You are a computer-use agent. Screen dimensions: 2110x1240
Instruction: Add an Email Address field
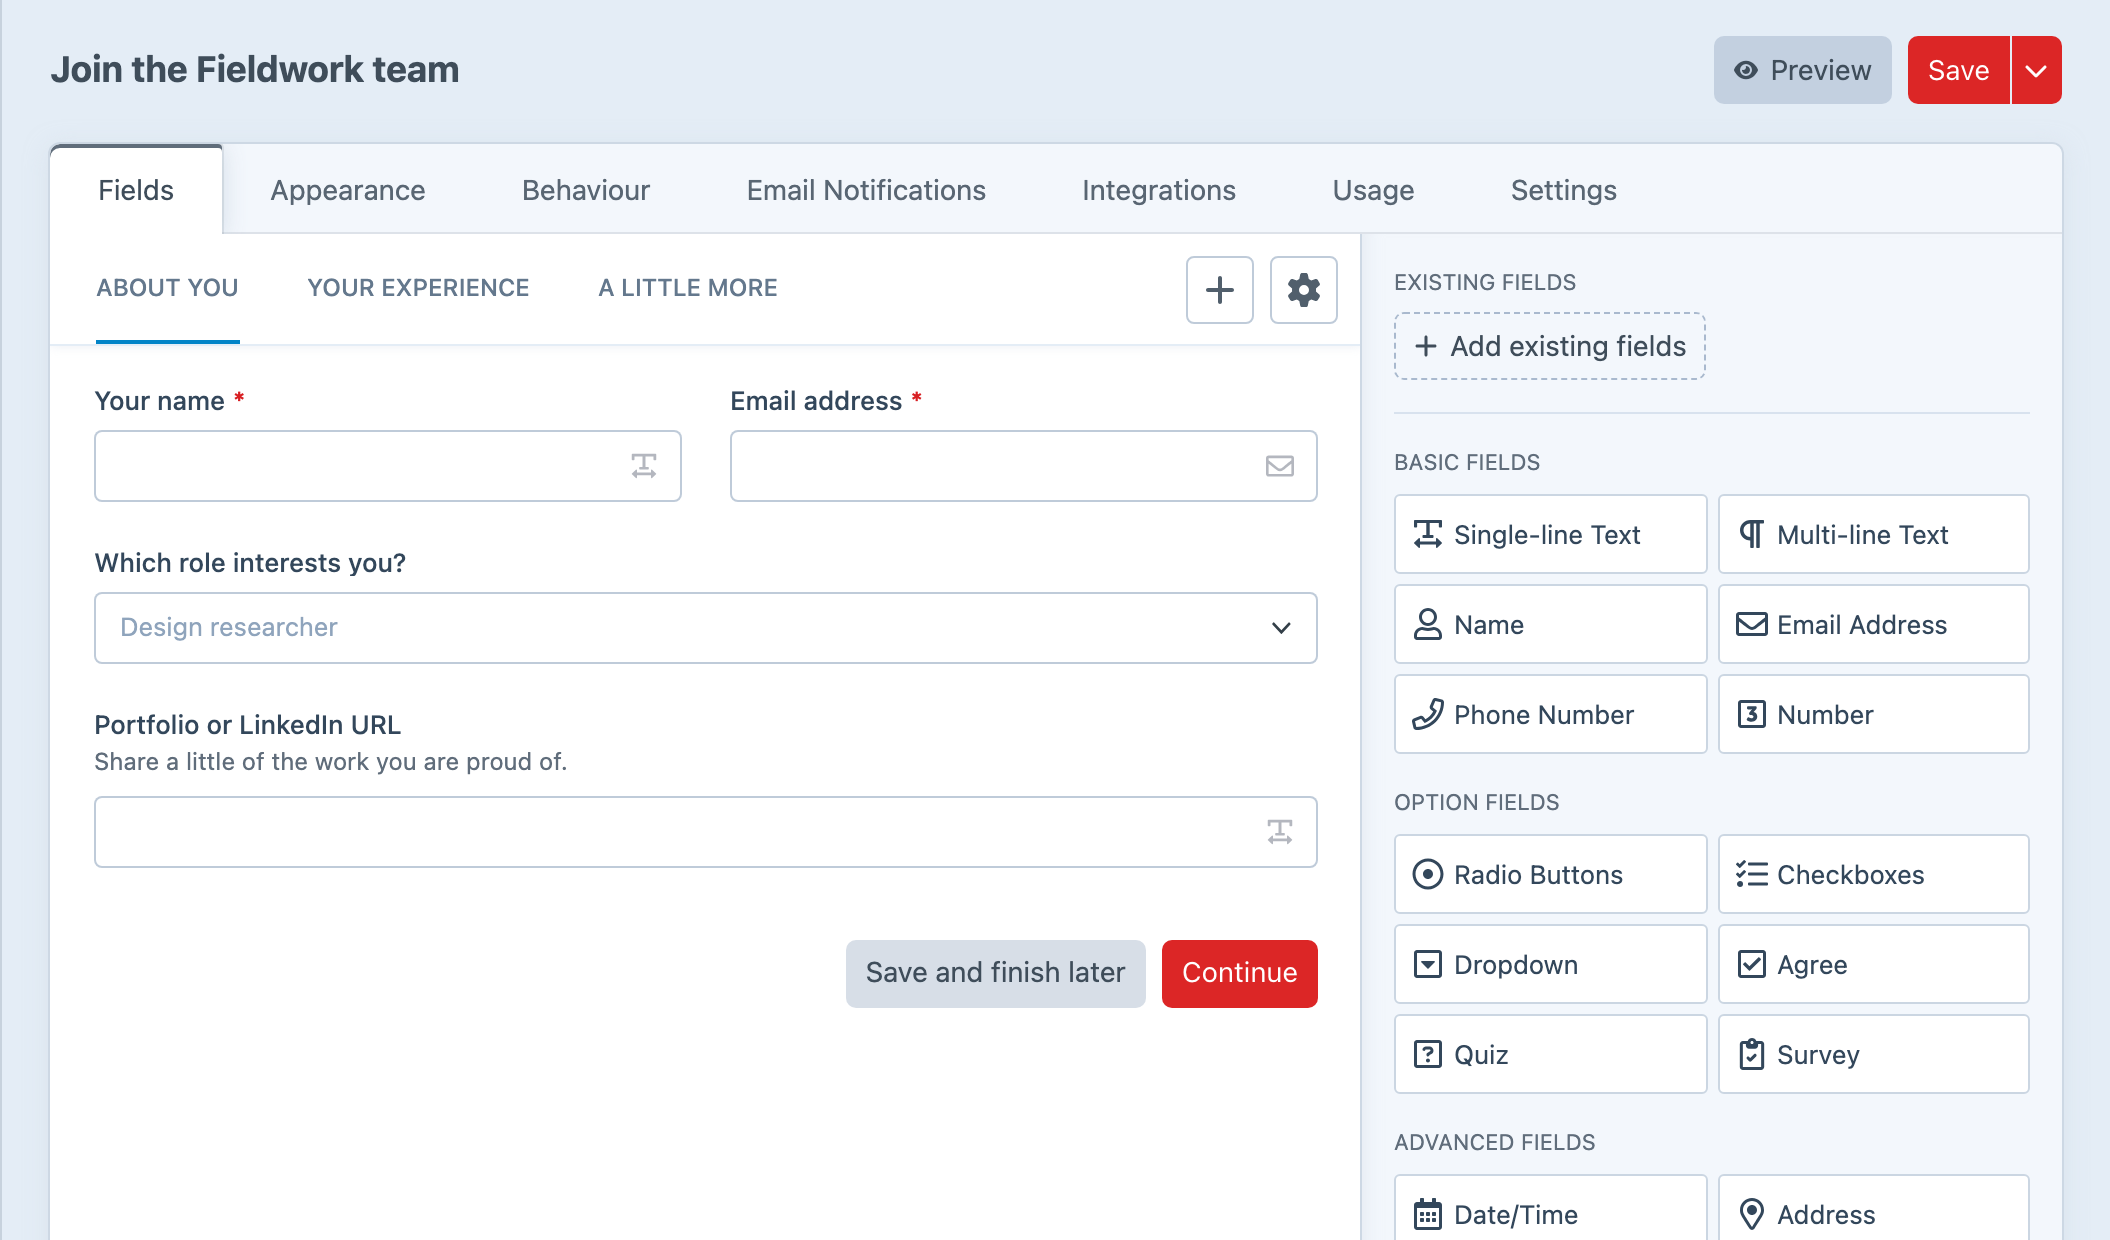pyautogui.click(x=1873, y=624)
